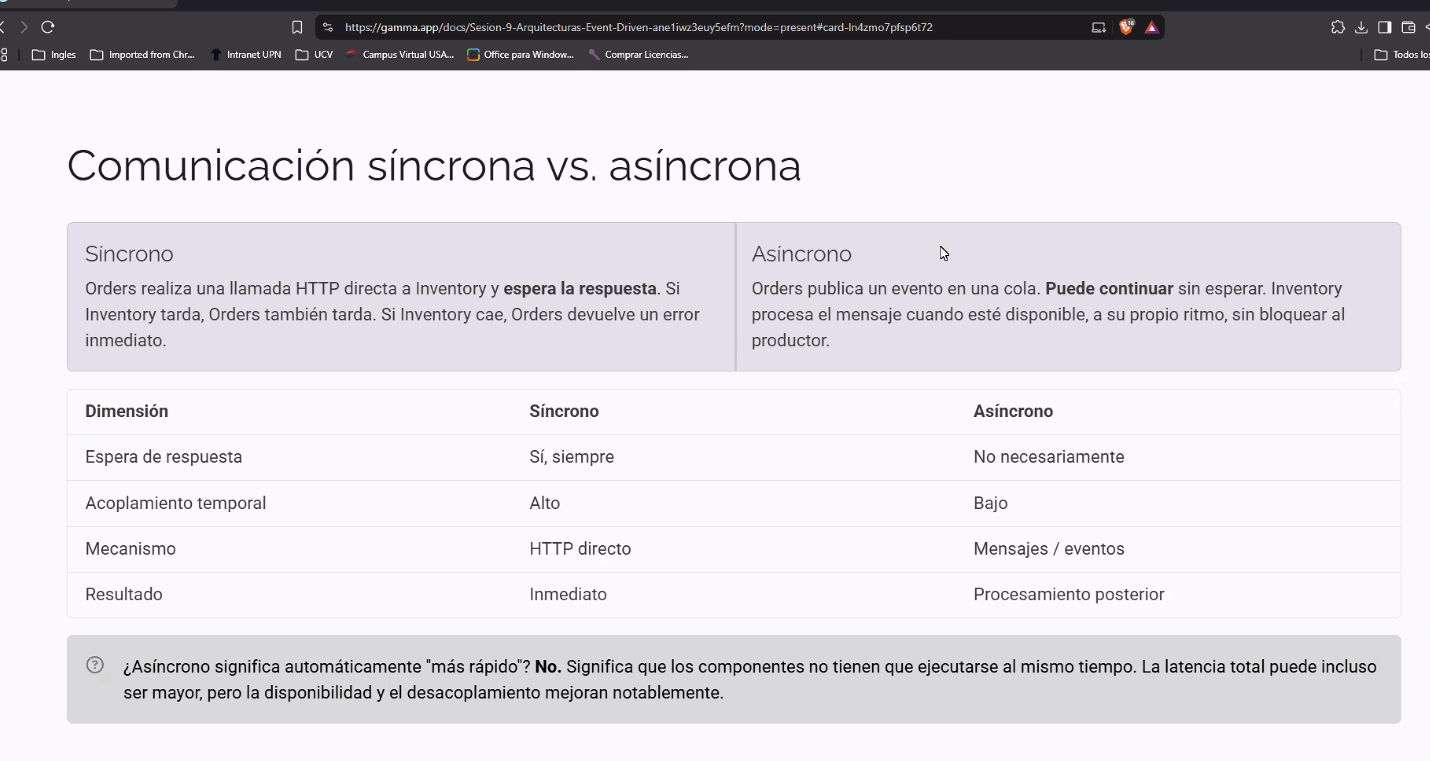
Task: Click the install app icon in address bar
Action: point(1099,27)
